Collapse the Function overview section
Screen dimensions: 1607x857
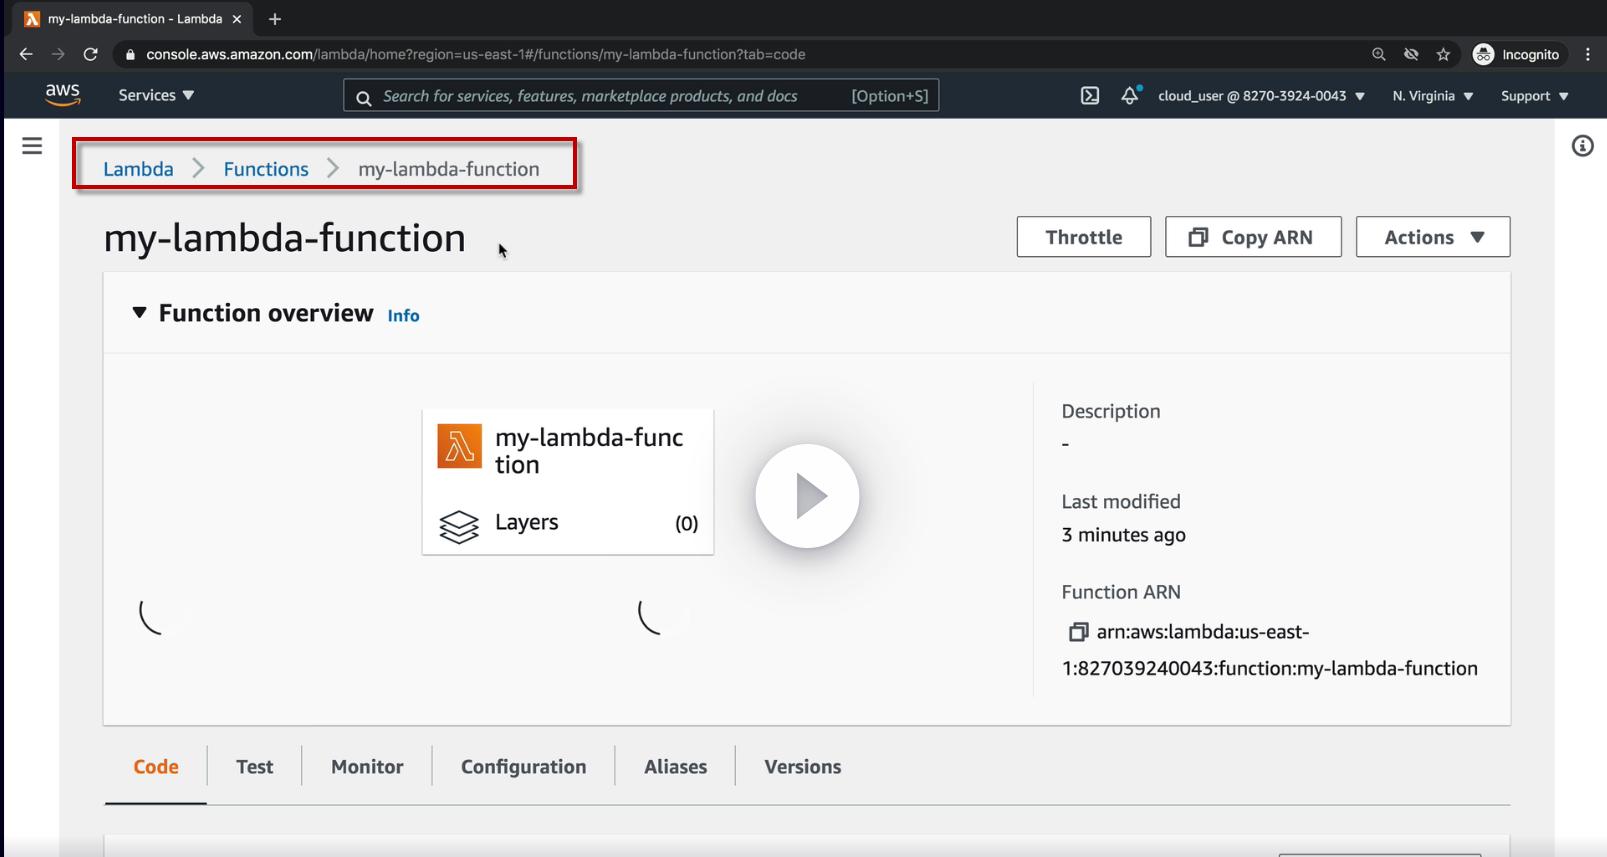coord(140,313)
